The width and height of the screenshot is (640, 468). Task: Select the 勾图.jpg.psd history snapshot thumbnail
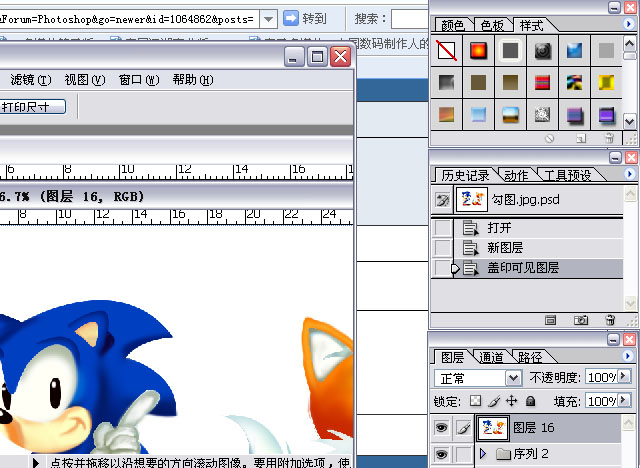(471, 200)
